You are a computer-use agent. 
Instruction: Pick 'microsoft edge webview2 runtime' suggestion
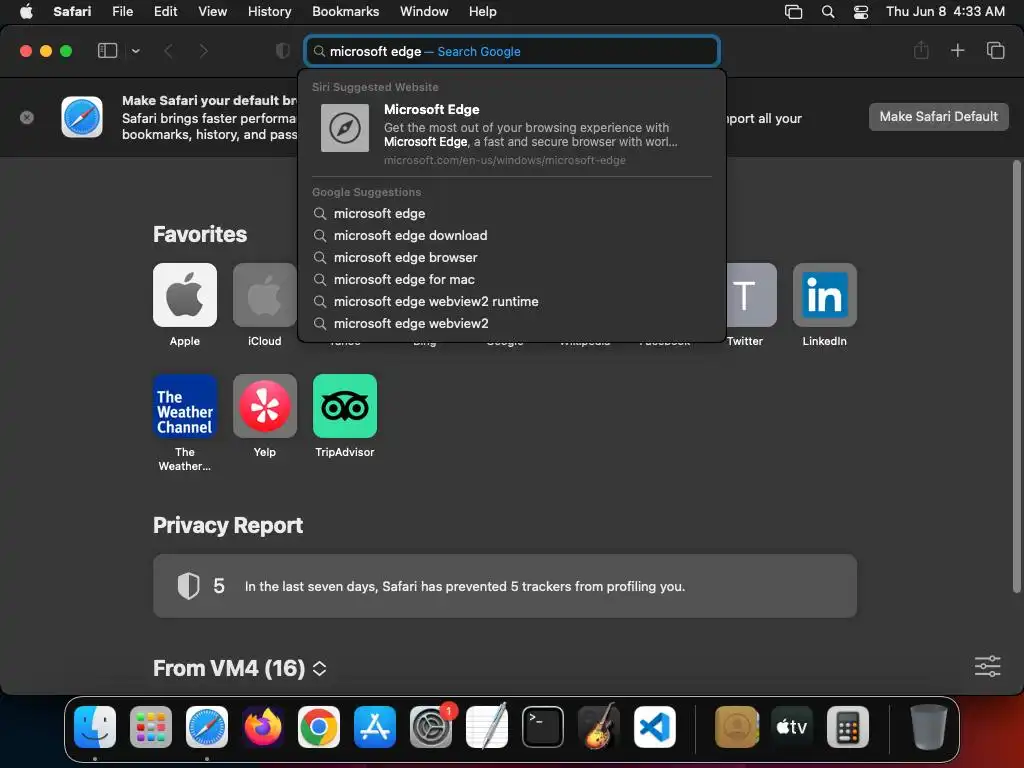tap(513, 302)
